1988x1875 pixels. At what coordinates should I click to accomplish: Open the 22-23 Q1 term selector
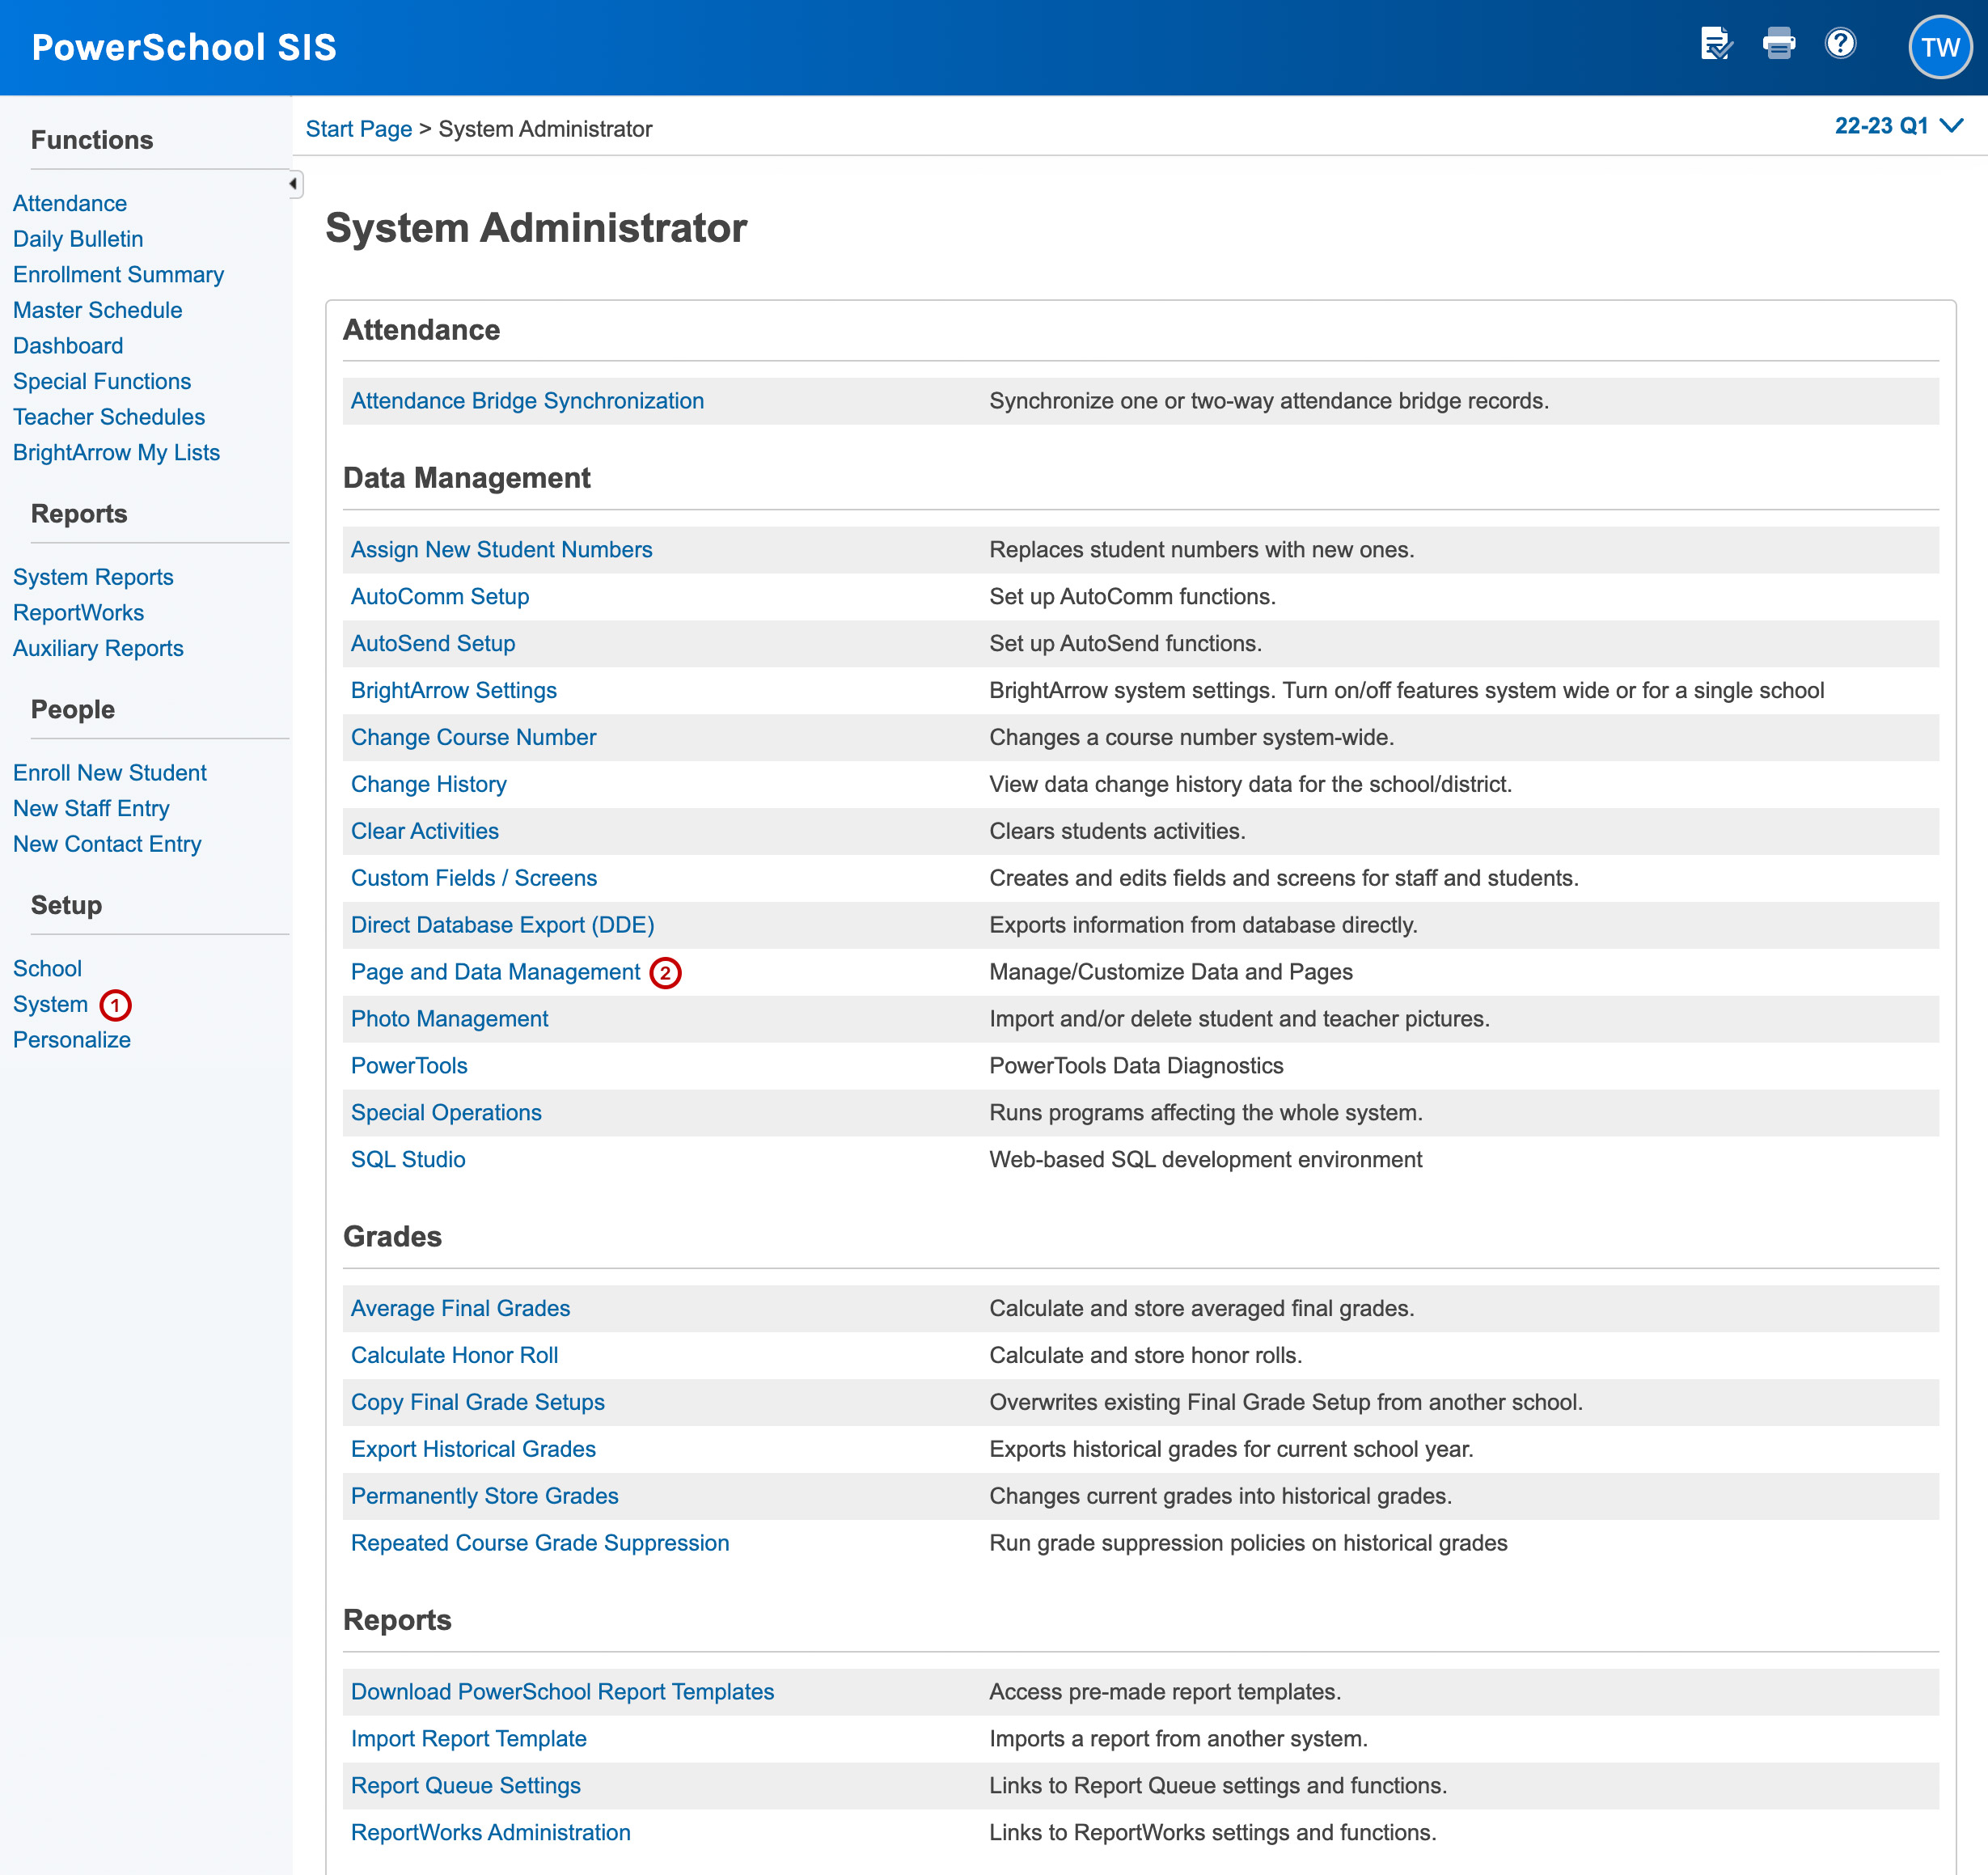(1899, 126)
